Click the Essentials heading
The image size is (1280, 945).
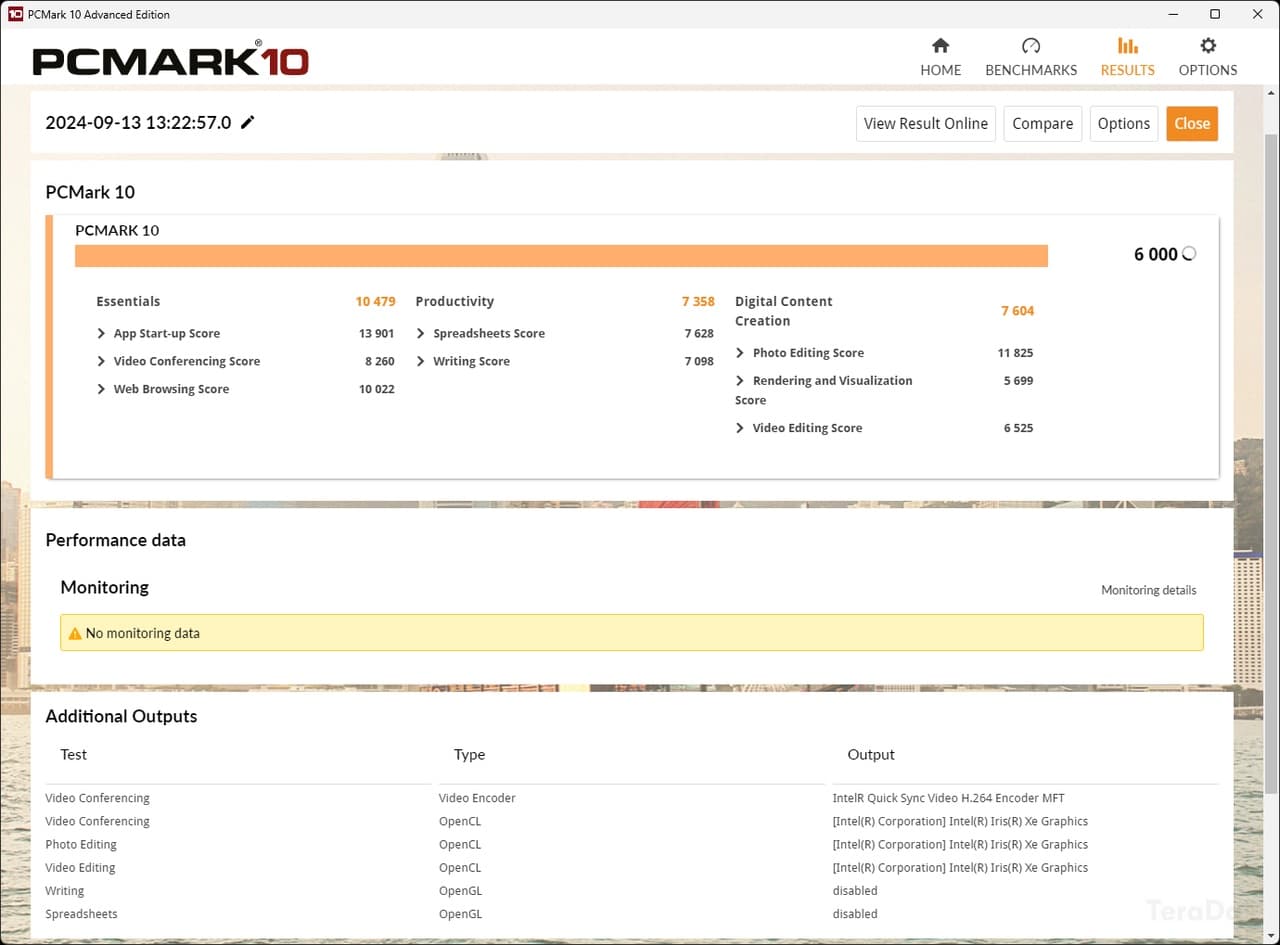click(x=128, y=301)
